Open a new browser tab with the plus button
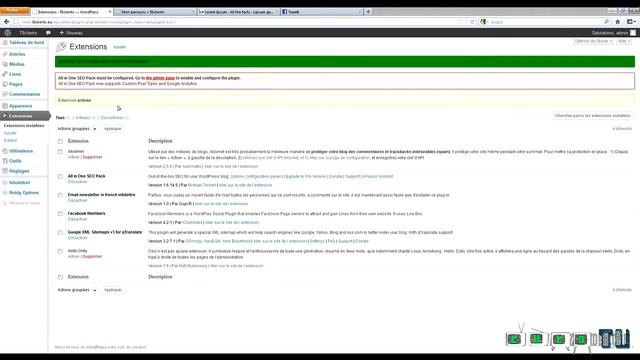Image resolution: width=640 pixels, height=360 pixels. 368,12
